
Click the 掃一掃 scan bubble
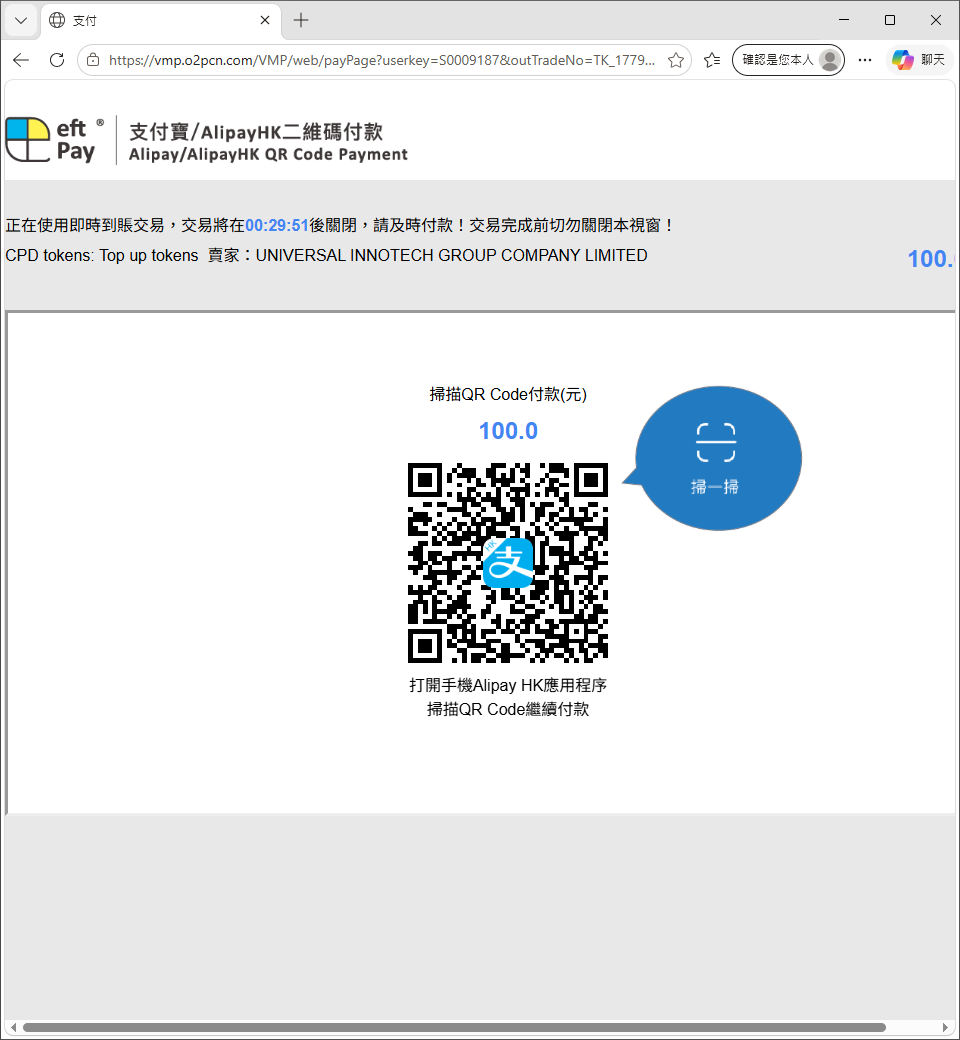click(x=717, y=458)
